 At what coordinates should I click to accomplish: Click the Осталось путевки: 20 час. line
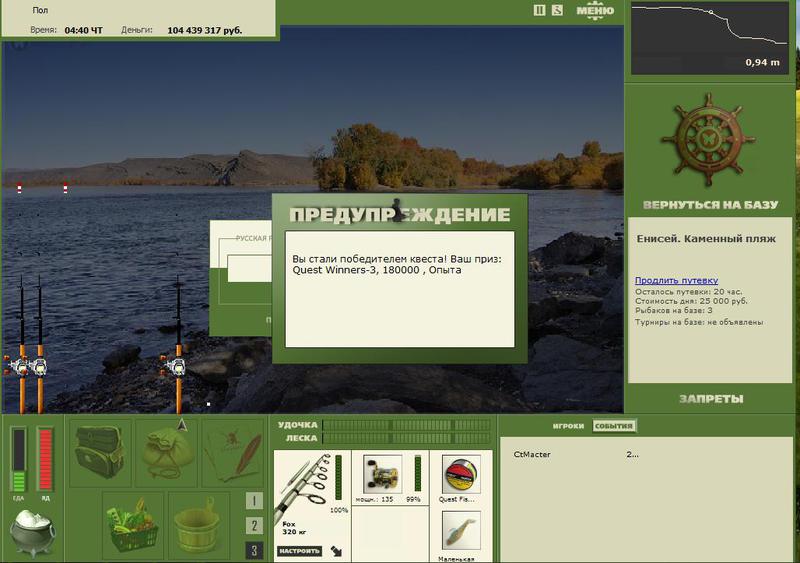[688, 292]
